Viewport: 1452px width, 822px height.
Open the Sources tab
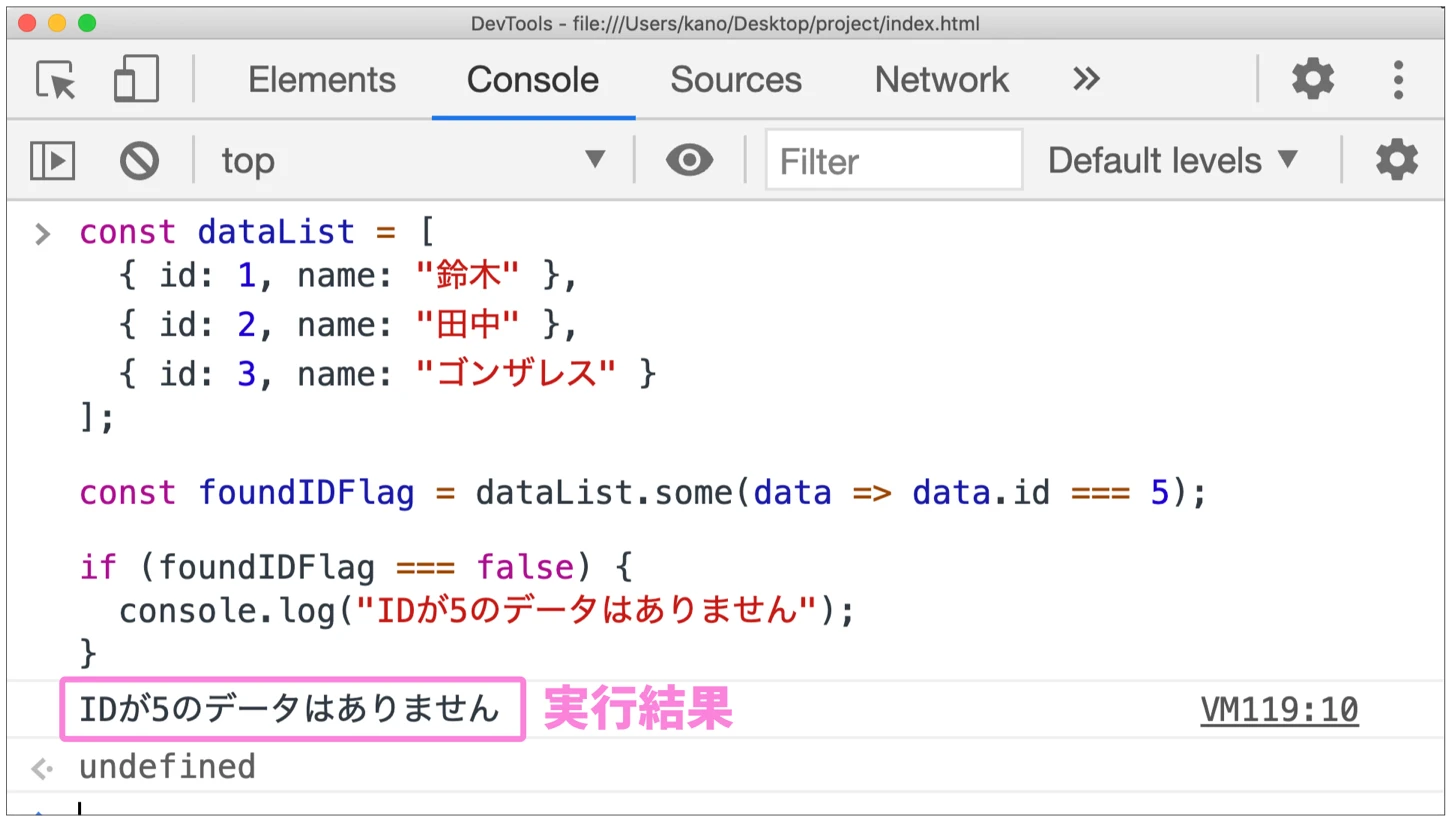click(736, 80)
